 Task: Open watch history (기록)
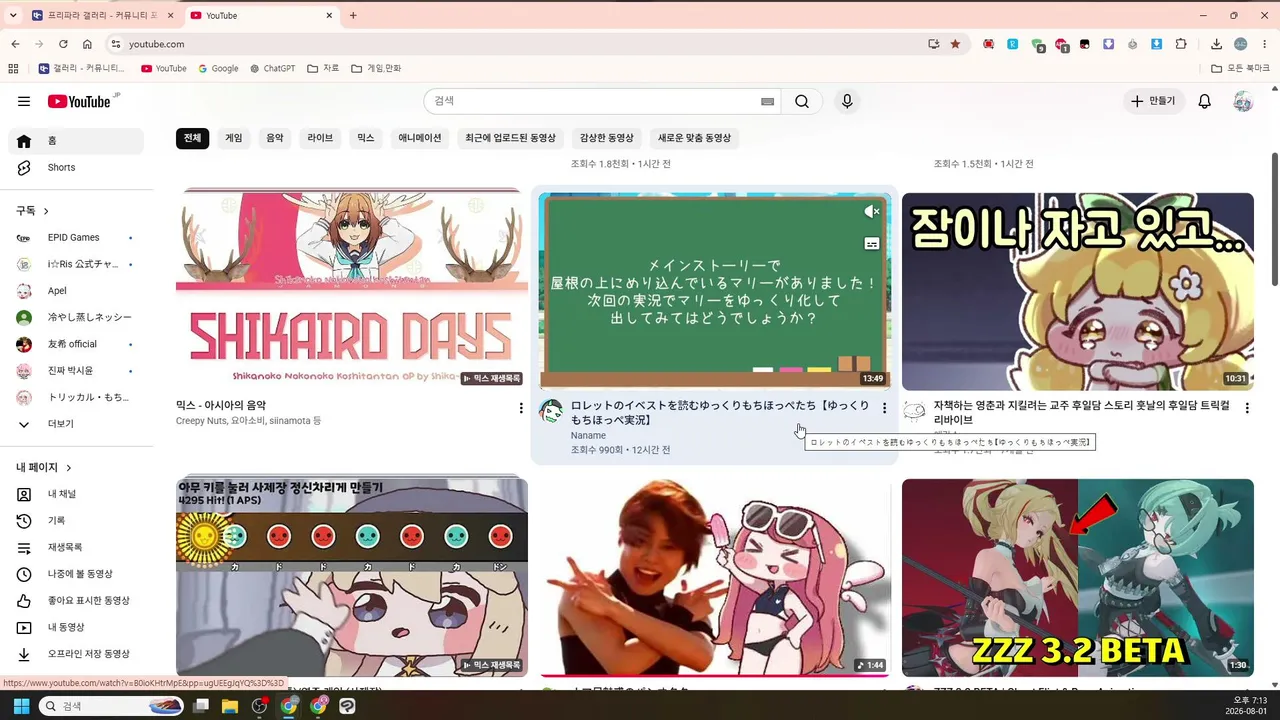[76, 520]
